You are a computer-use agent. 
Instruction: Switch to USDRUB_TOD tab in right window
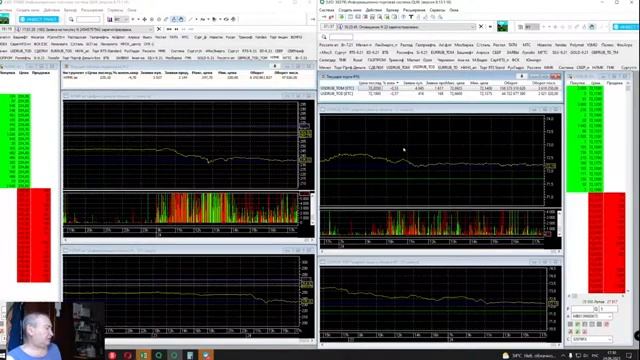(423, 67)
